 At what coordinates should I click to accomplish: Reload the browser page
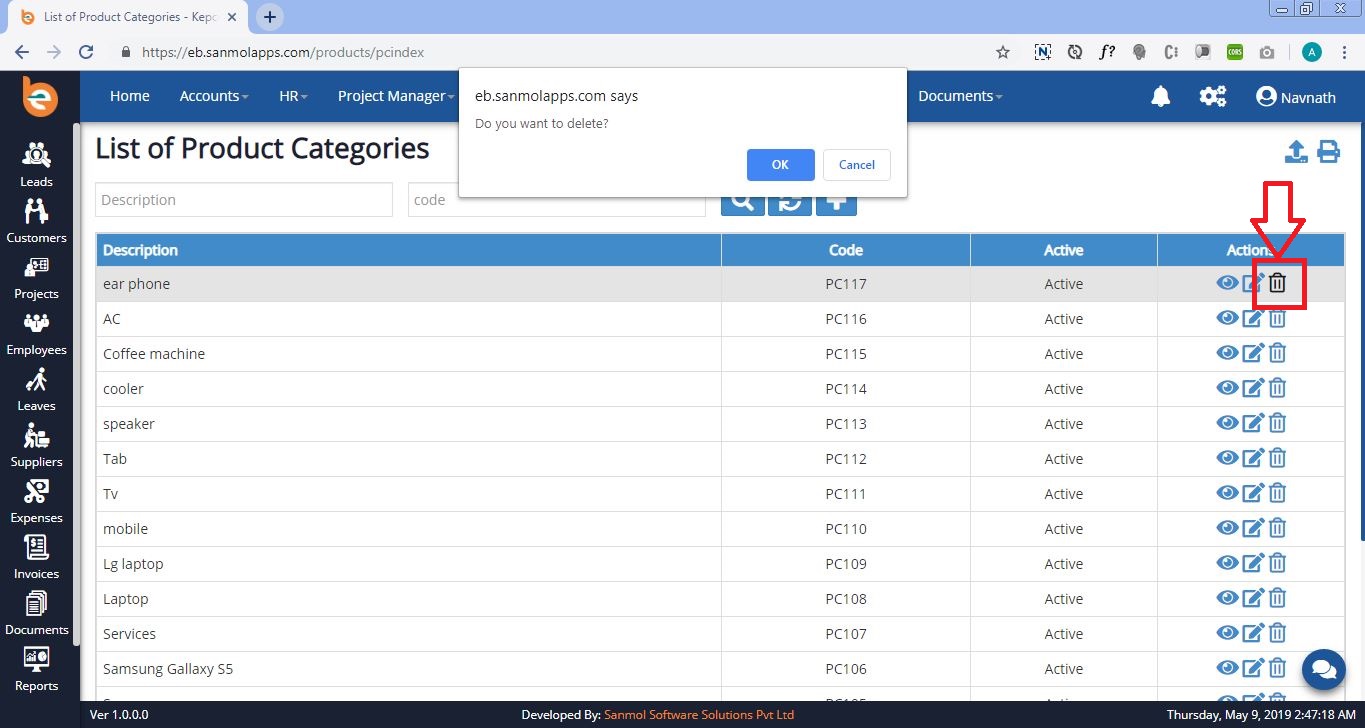coord(86,52)
